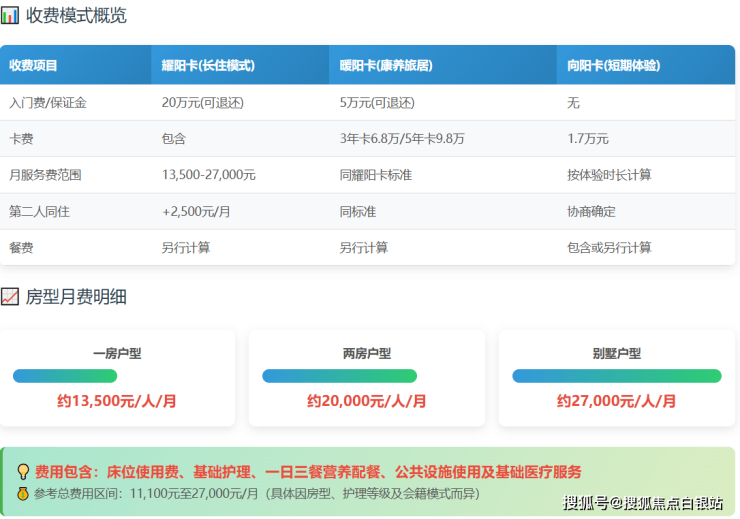Click the 3年卡6.8万/5年卡9.8万 cell
The width and height of the screenshot is (740, 519).
(402, 139)
